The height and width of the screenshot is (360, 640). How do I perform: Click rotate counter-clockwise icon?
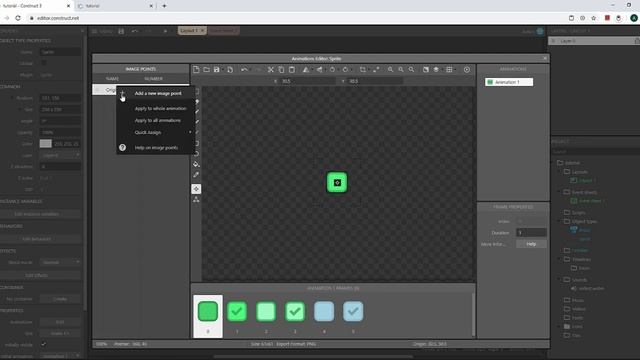[x=332, y=70]
